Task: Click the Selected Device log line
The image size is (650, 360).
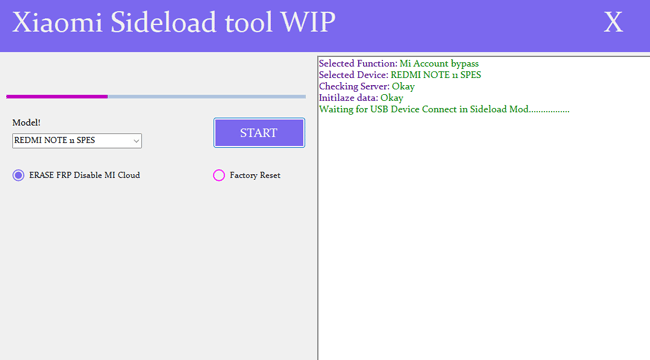Action: tap(400, 75)
